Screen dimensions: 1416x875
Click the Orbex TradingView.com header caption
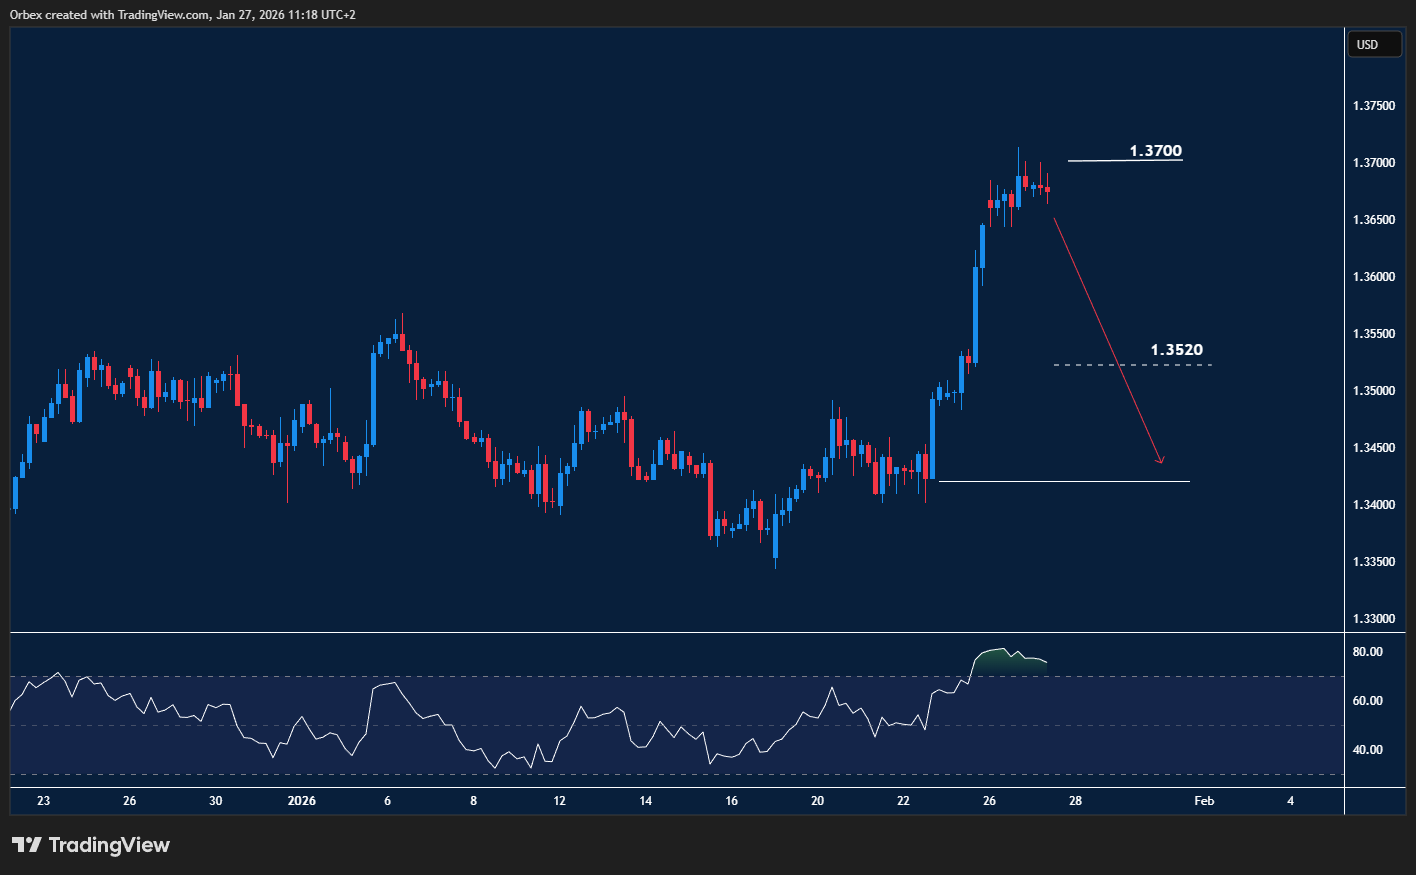tap(183, 15)
